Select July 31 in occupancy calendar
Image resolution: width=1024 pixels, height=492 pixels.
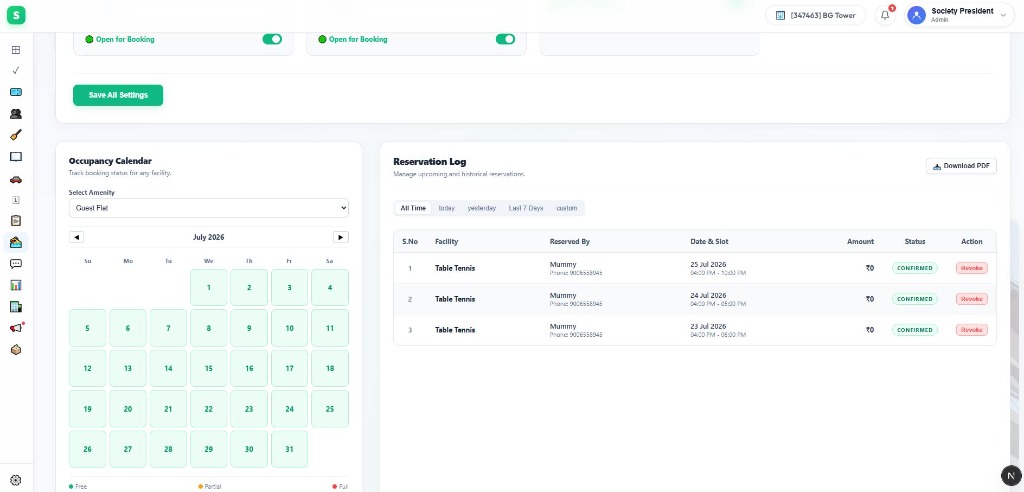(289, 449)
